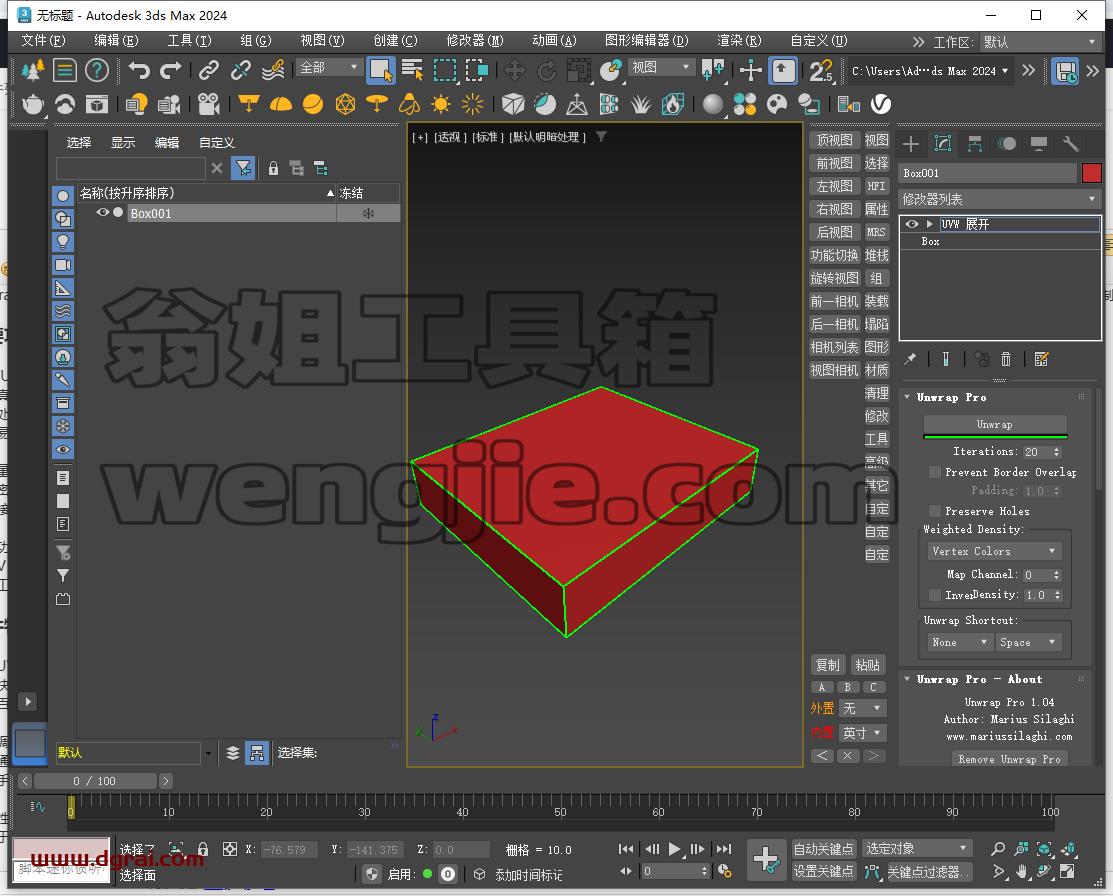Open Vertex Colors weighted density dropdown
The image size is (1113, 896).
click(x=994, y=551)
